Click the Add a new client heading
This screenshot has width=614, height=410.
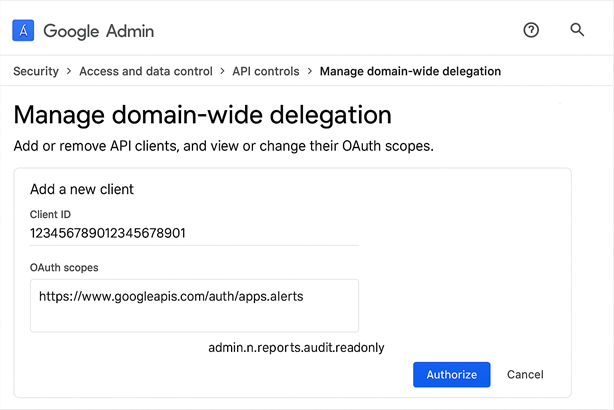tap(82, 189)
